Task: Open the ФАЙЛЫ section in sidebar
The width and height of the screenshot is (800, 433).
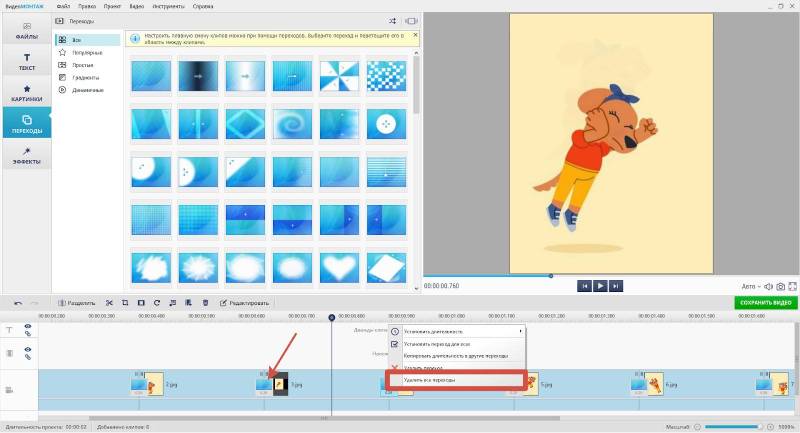Action: (27, 30)
